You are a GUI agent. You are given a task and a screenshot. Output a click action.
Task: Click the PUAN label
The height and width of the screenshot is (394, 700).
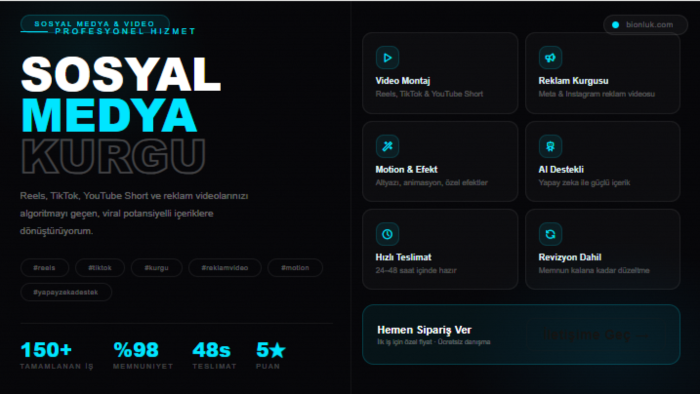coord(268,366)
